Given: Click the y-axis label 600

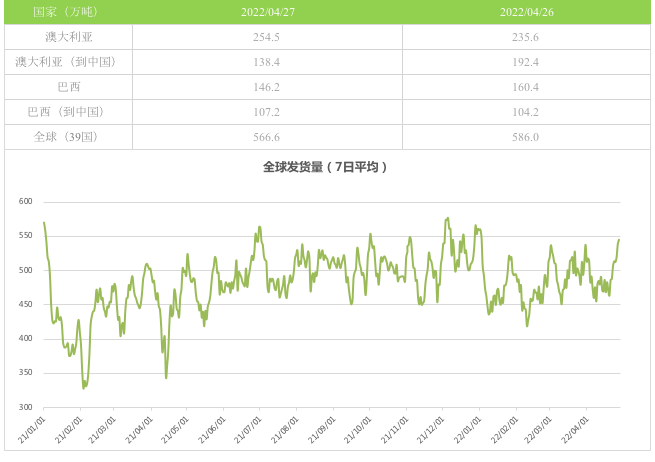Looking at the screenshot, I should 25,201.
